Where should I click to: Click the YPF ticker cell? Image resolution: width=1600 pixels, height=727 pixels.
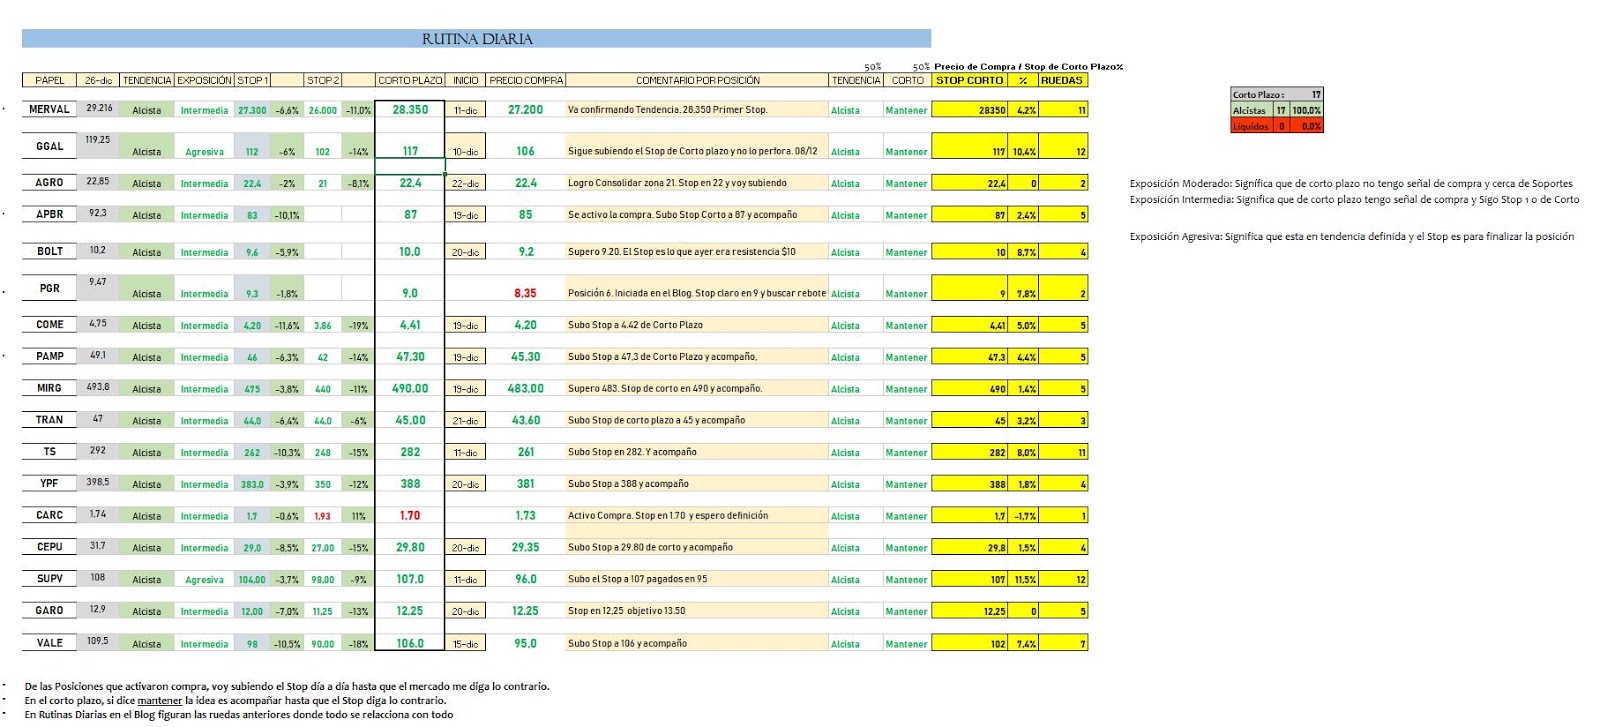point(49,483)
